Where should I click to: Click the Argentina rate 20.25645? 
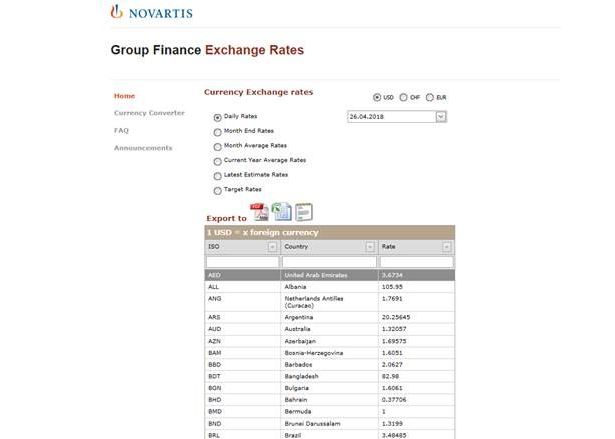(x=417, y=317)
